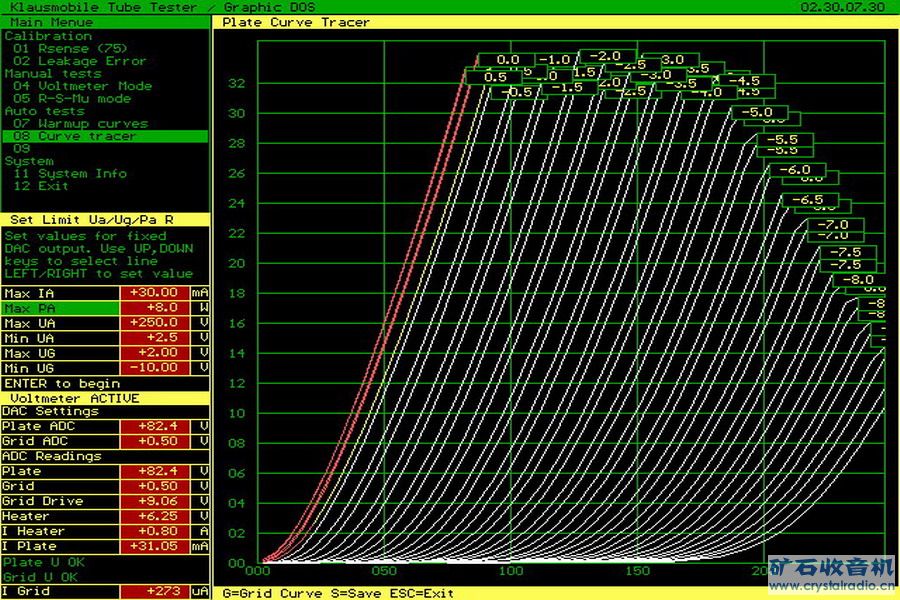
Task: Click the Manual tests section heading
Action: [53, 73]
